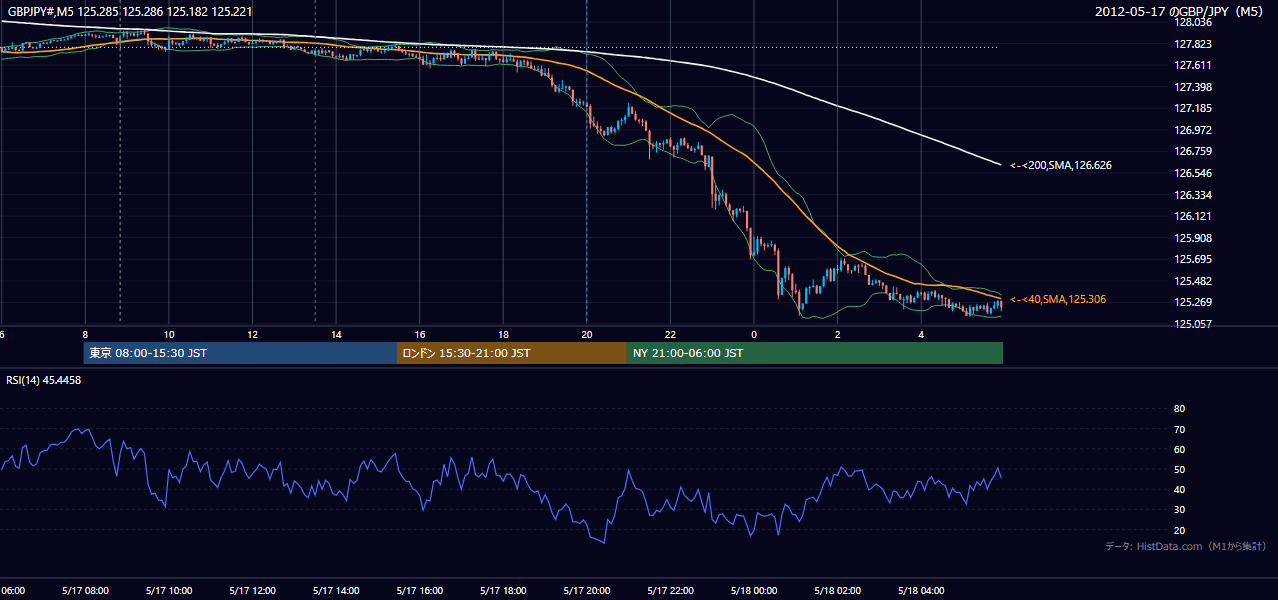Click the 5/17 10:00 time axis label

coord(168,591)
